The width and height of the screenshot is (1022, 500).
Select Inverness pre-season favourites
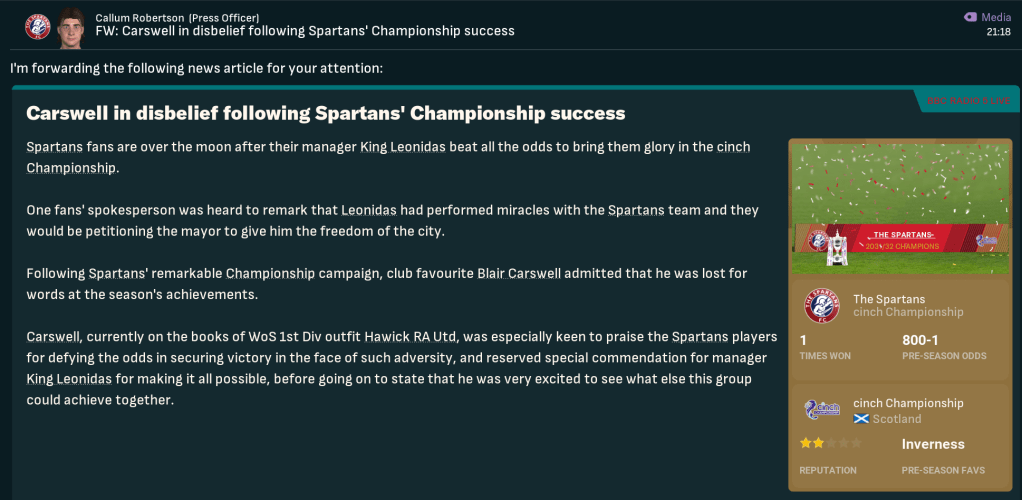(933, 444)
